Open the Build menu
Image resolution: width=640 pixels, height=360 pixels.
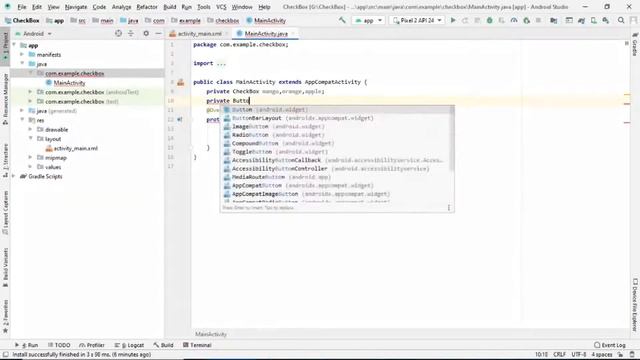pyautogui.click(x=169, y=7)
